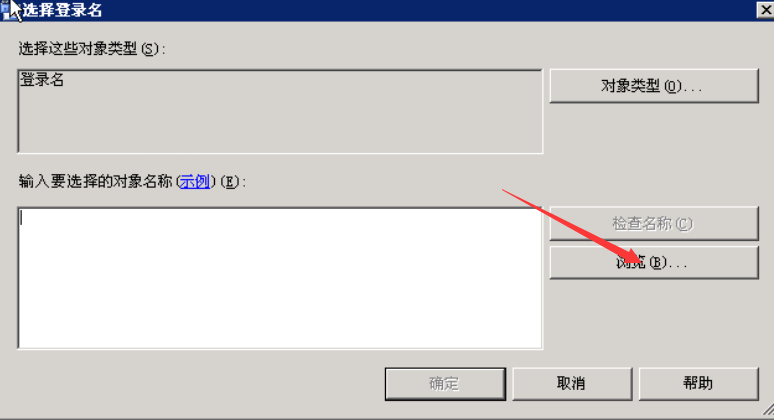
Task: Click the dialog system icon in title bar
Action: [5, 10]
